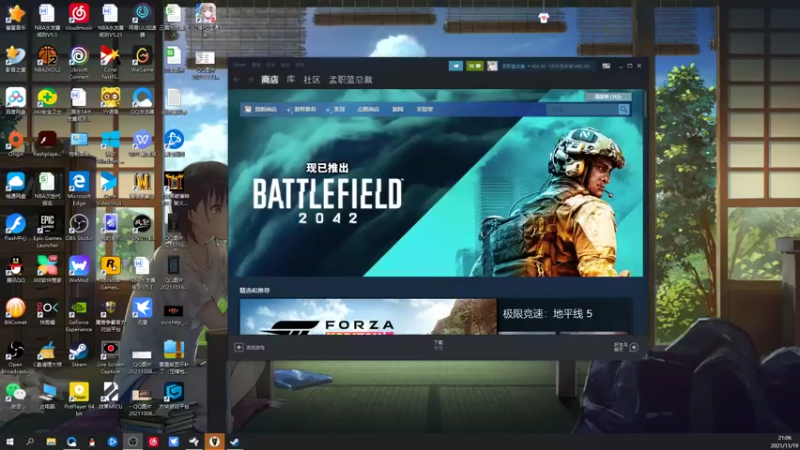Open the cloudmusic desktop shortcut

(79, 17)
